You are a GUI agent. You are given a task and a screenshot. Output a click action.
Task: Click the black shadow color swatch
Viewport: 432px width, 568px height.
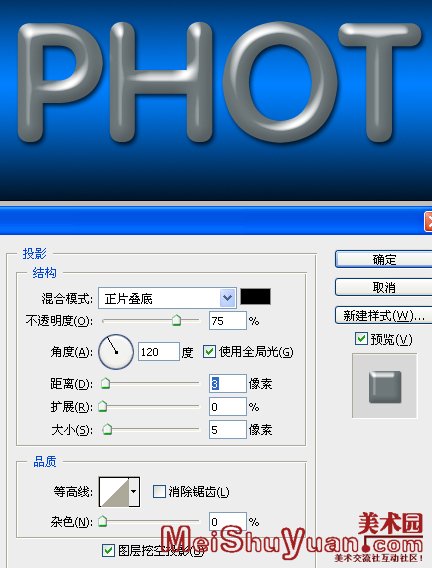(x=255, y=297)
